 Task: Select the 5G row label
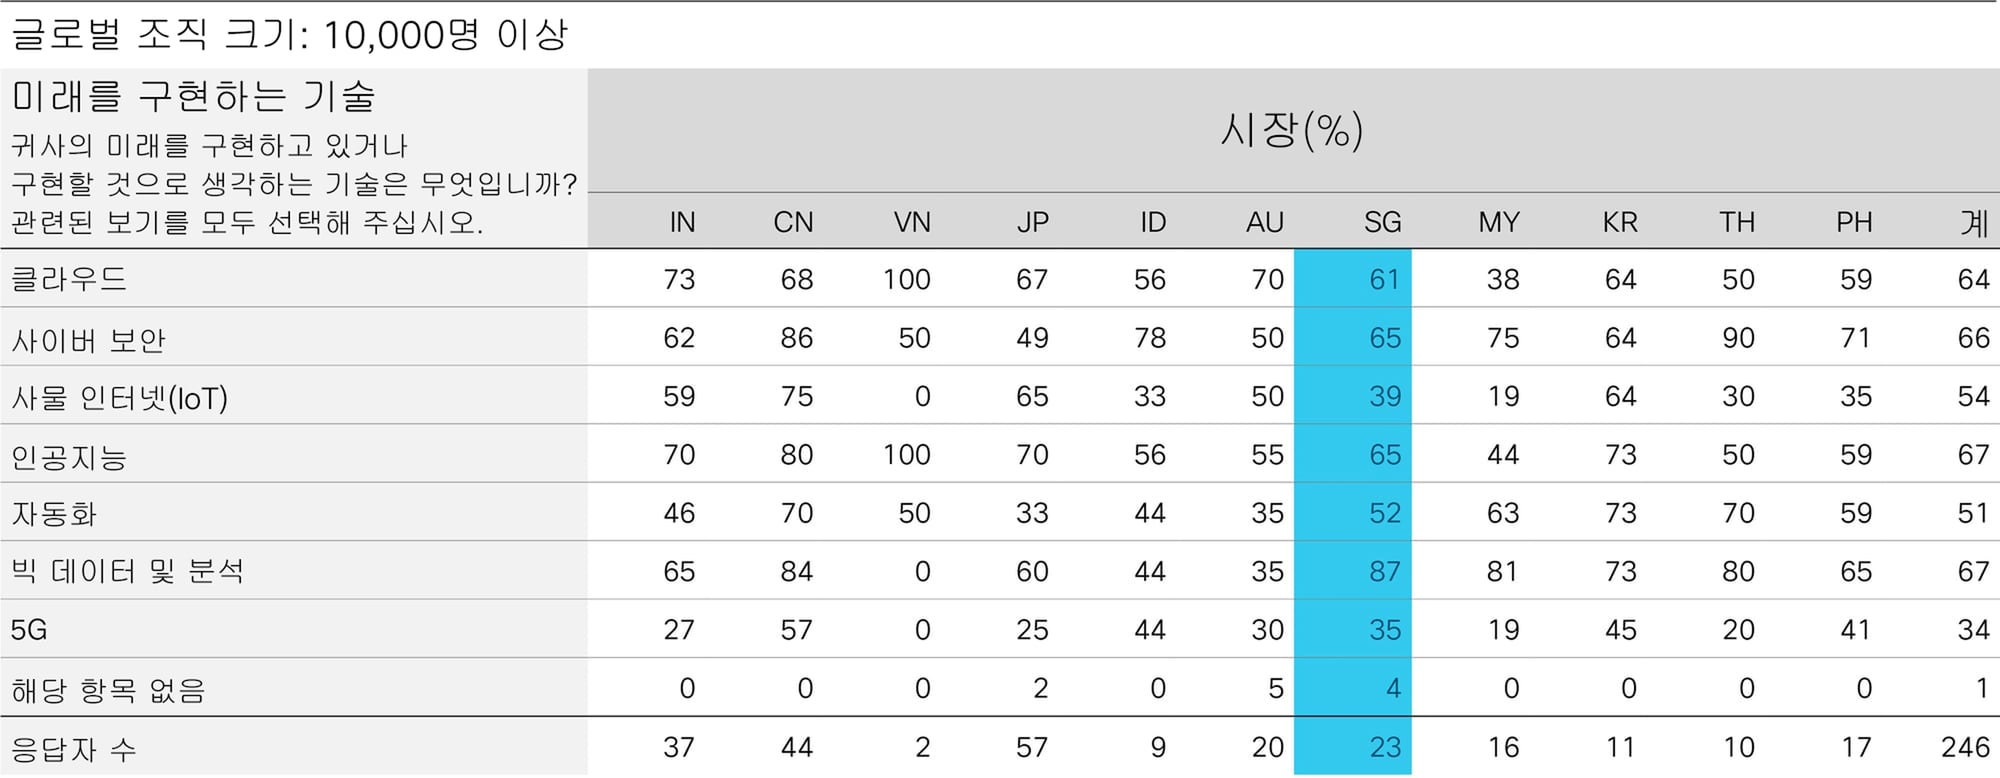[29, 630]
